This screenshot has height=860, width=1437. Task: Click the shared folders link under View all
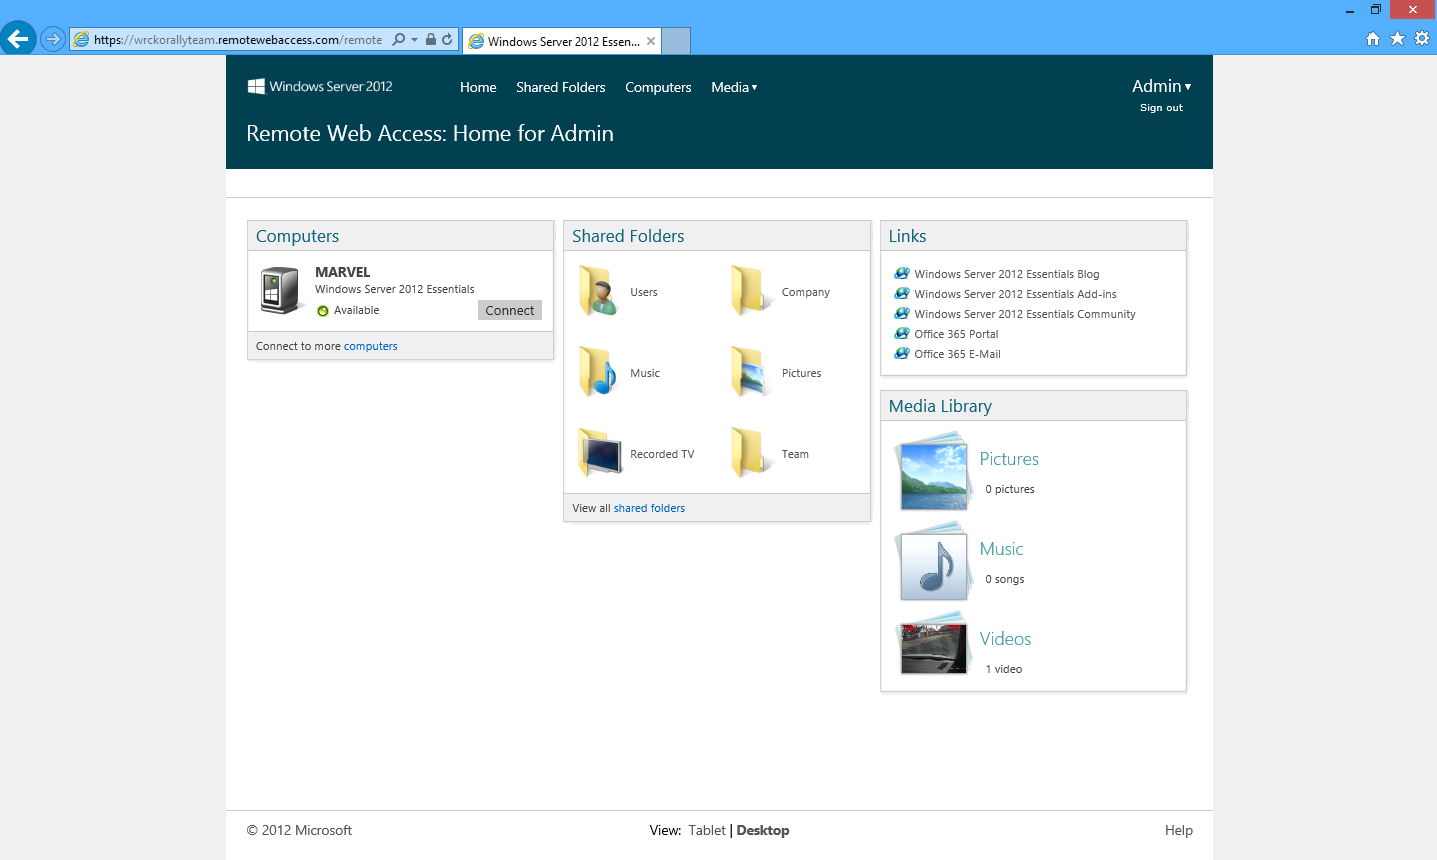tap(649, 508)
